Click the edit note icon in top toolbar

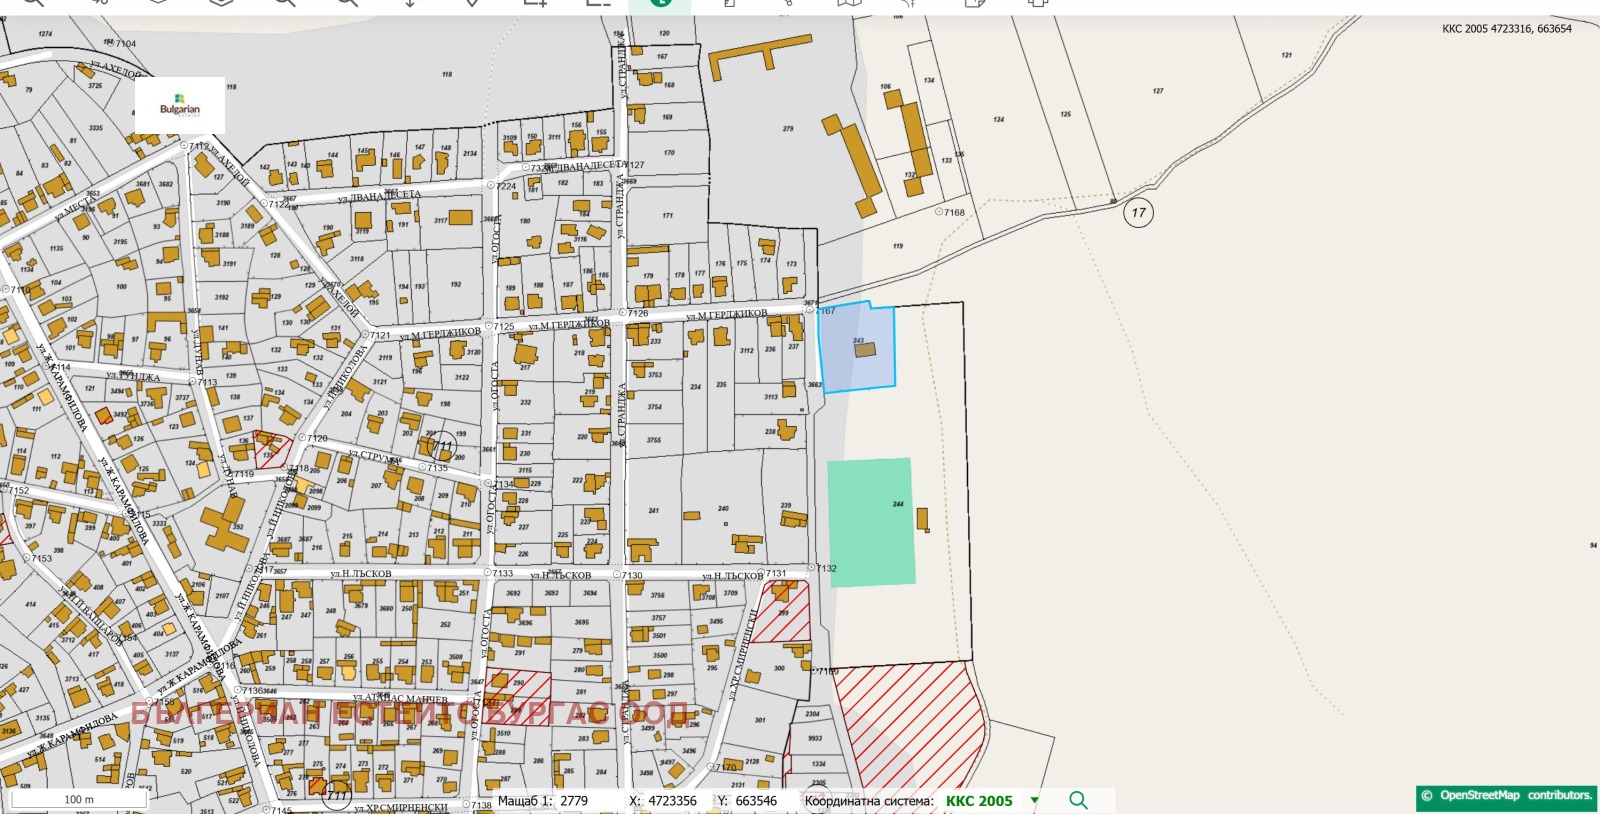(974, 3)
